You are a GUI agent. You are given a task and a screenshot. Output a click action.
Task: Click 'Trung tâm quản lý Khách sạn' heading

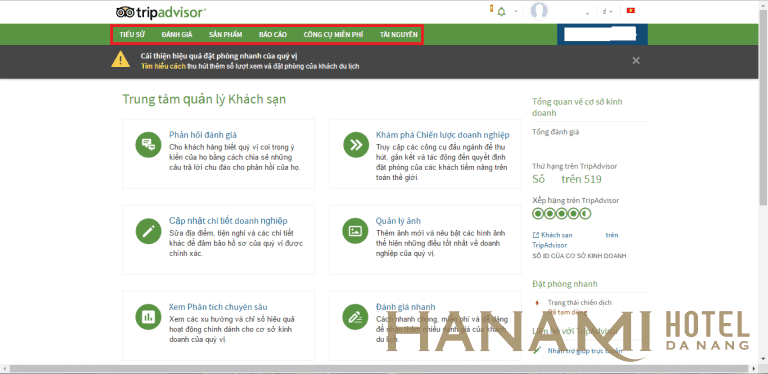click(x=204, y=99)
